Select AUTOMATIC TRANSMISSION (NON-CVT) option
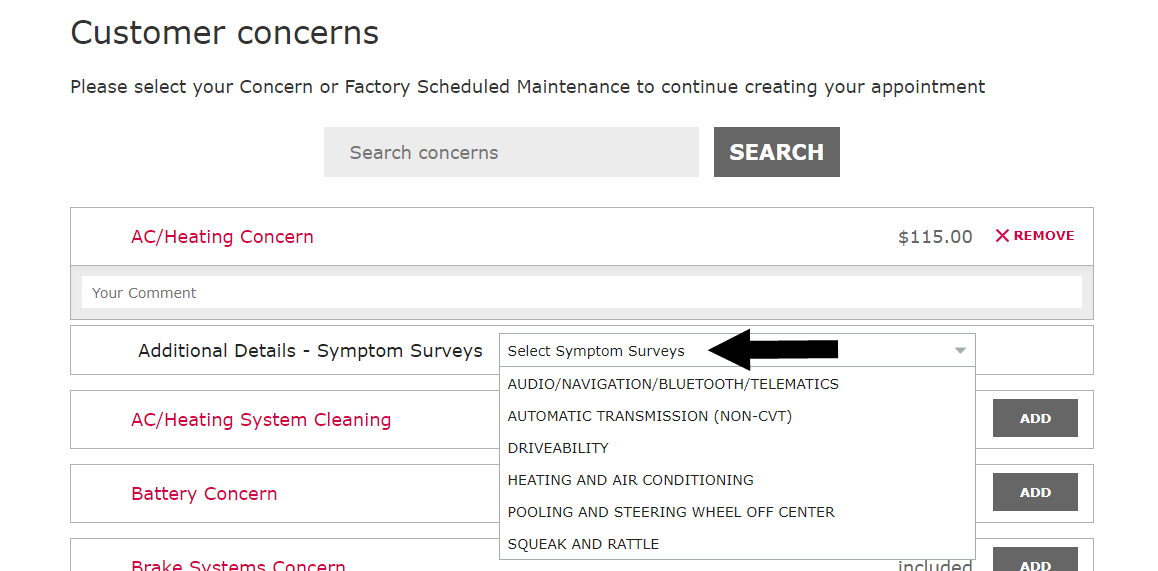1158x571 pixels. pyautogui.click(x=649, y=416)
